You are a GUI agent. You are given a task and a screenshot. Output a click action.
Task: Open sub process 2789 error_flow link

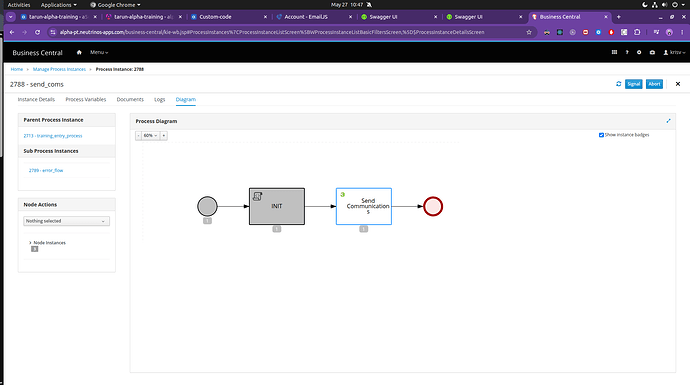tap(46, 170)
